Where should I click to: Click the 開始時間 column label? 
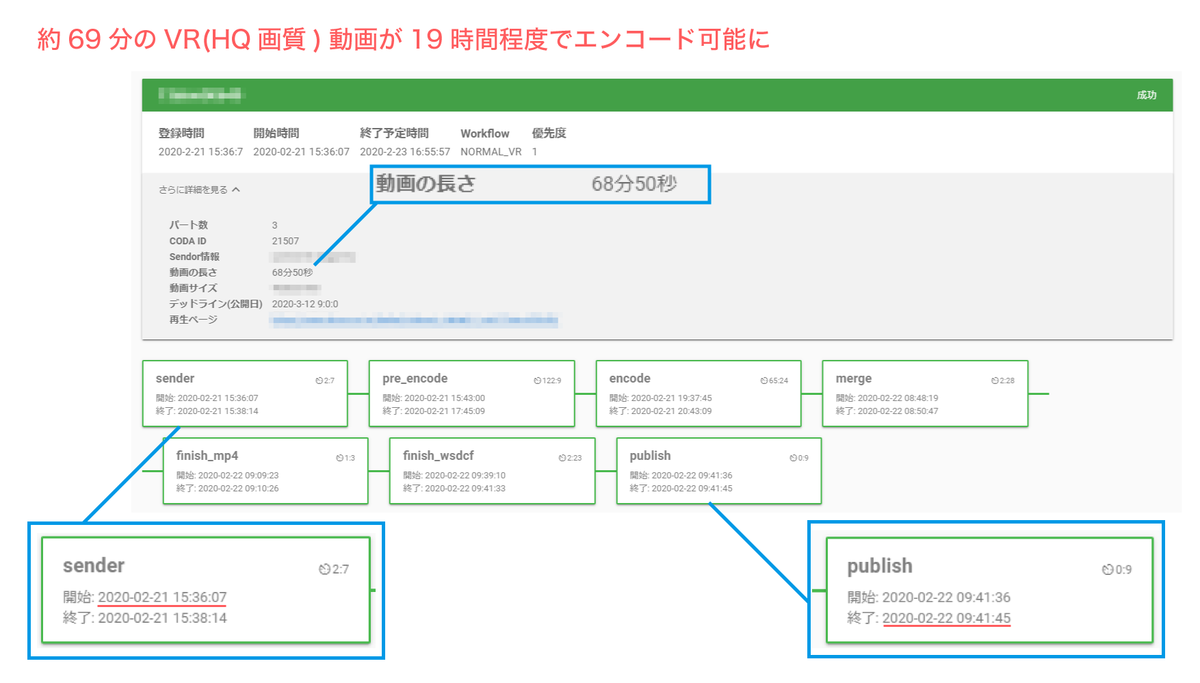point(276,133)
